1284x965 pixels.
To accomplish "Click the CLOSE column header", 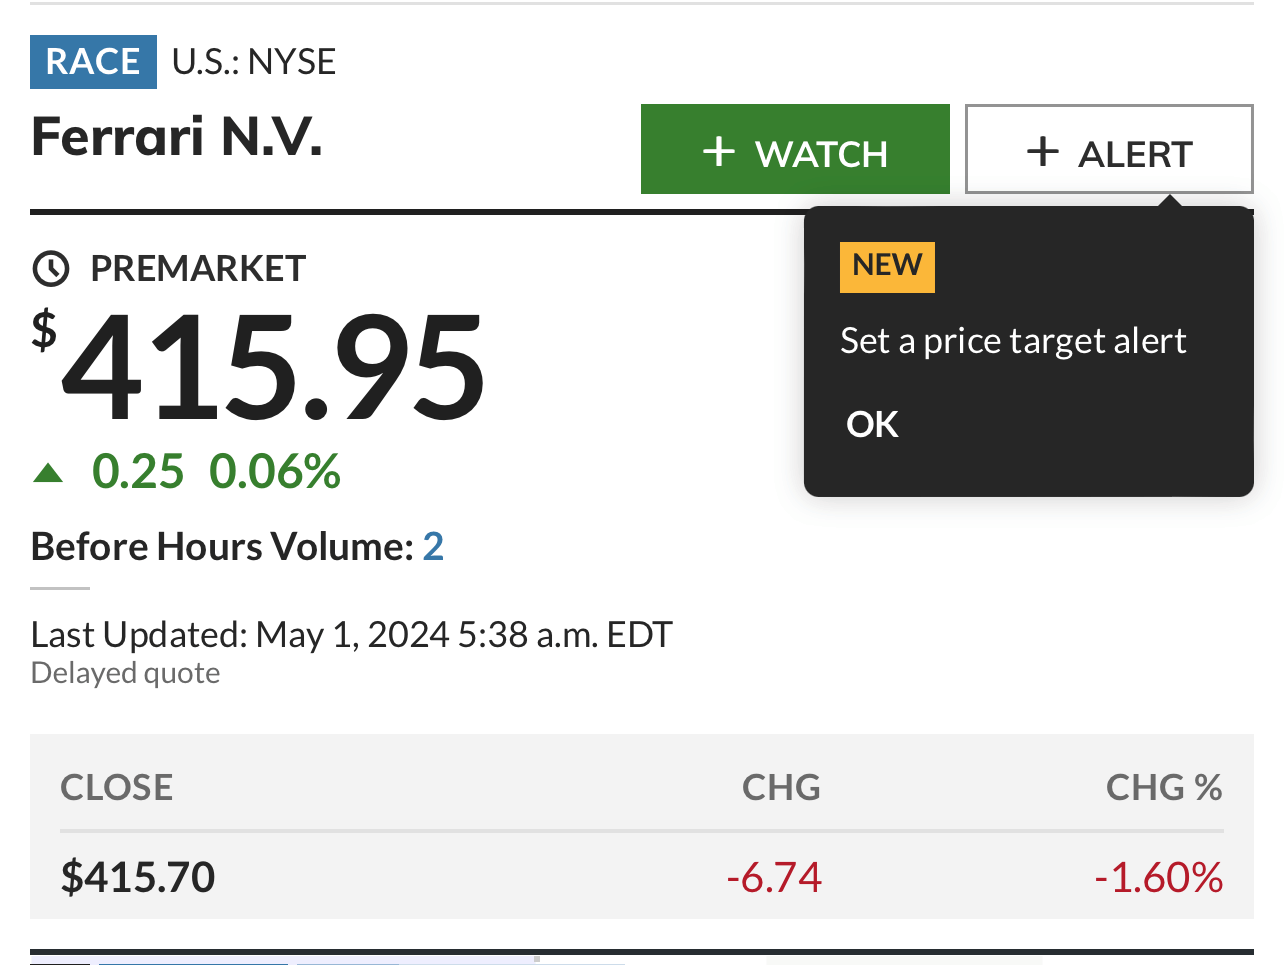I will point(117,788).
